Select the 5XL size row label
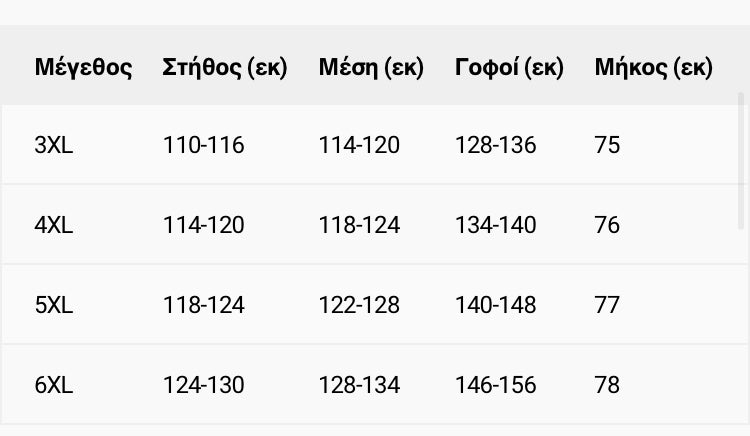The width and height of the screenshot is (750, 436). click(x=54, y=305)
